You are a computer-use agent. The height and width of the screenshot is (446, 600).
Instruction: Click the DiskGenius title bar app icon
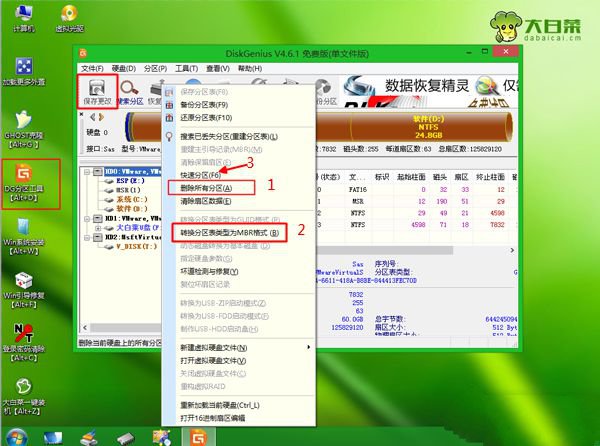[x=83, y=53]
